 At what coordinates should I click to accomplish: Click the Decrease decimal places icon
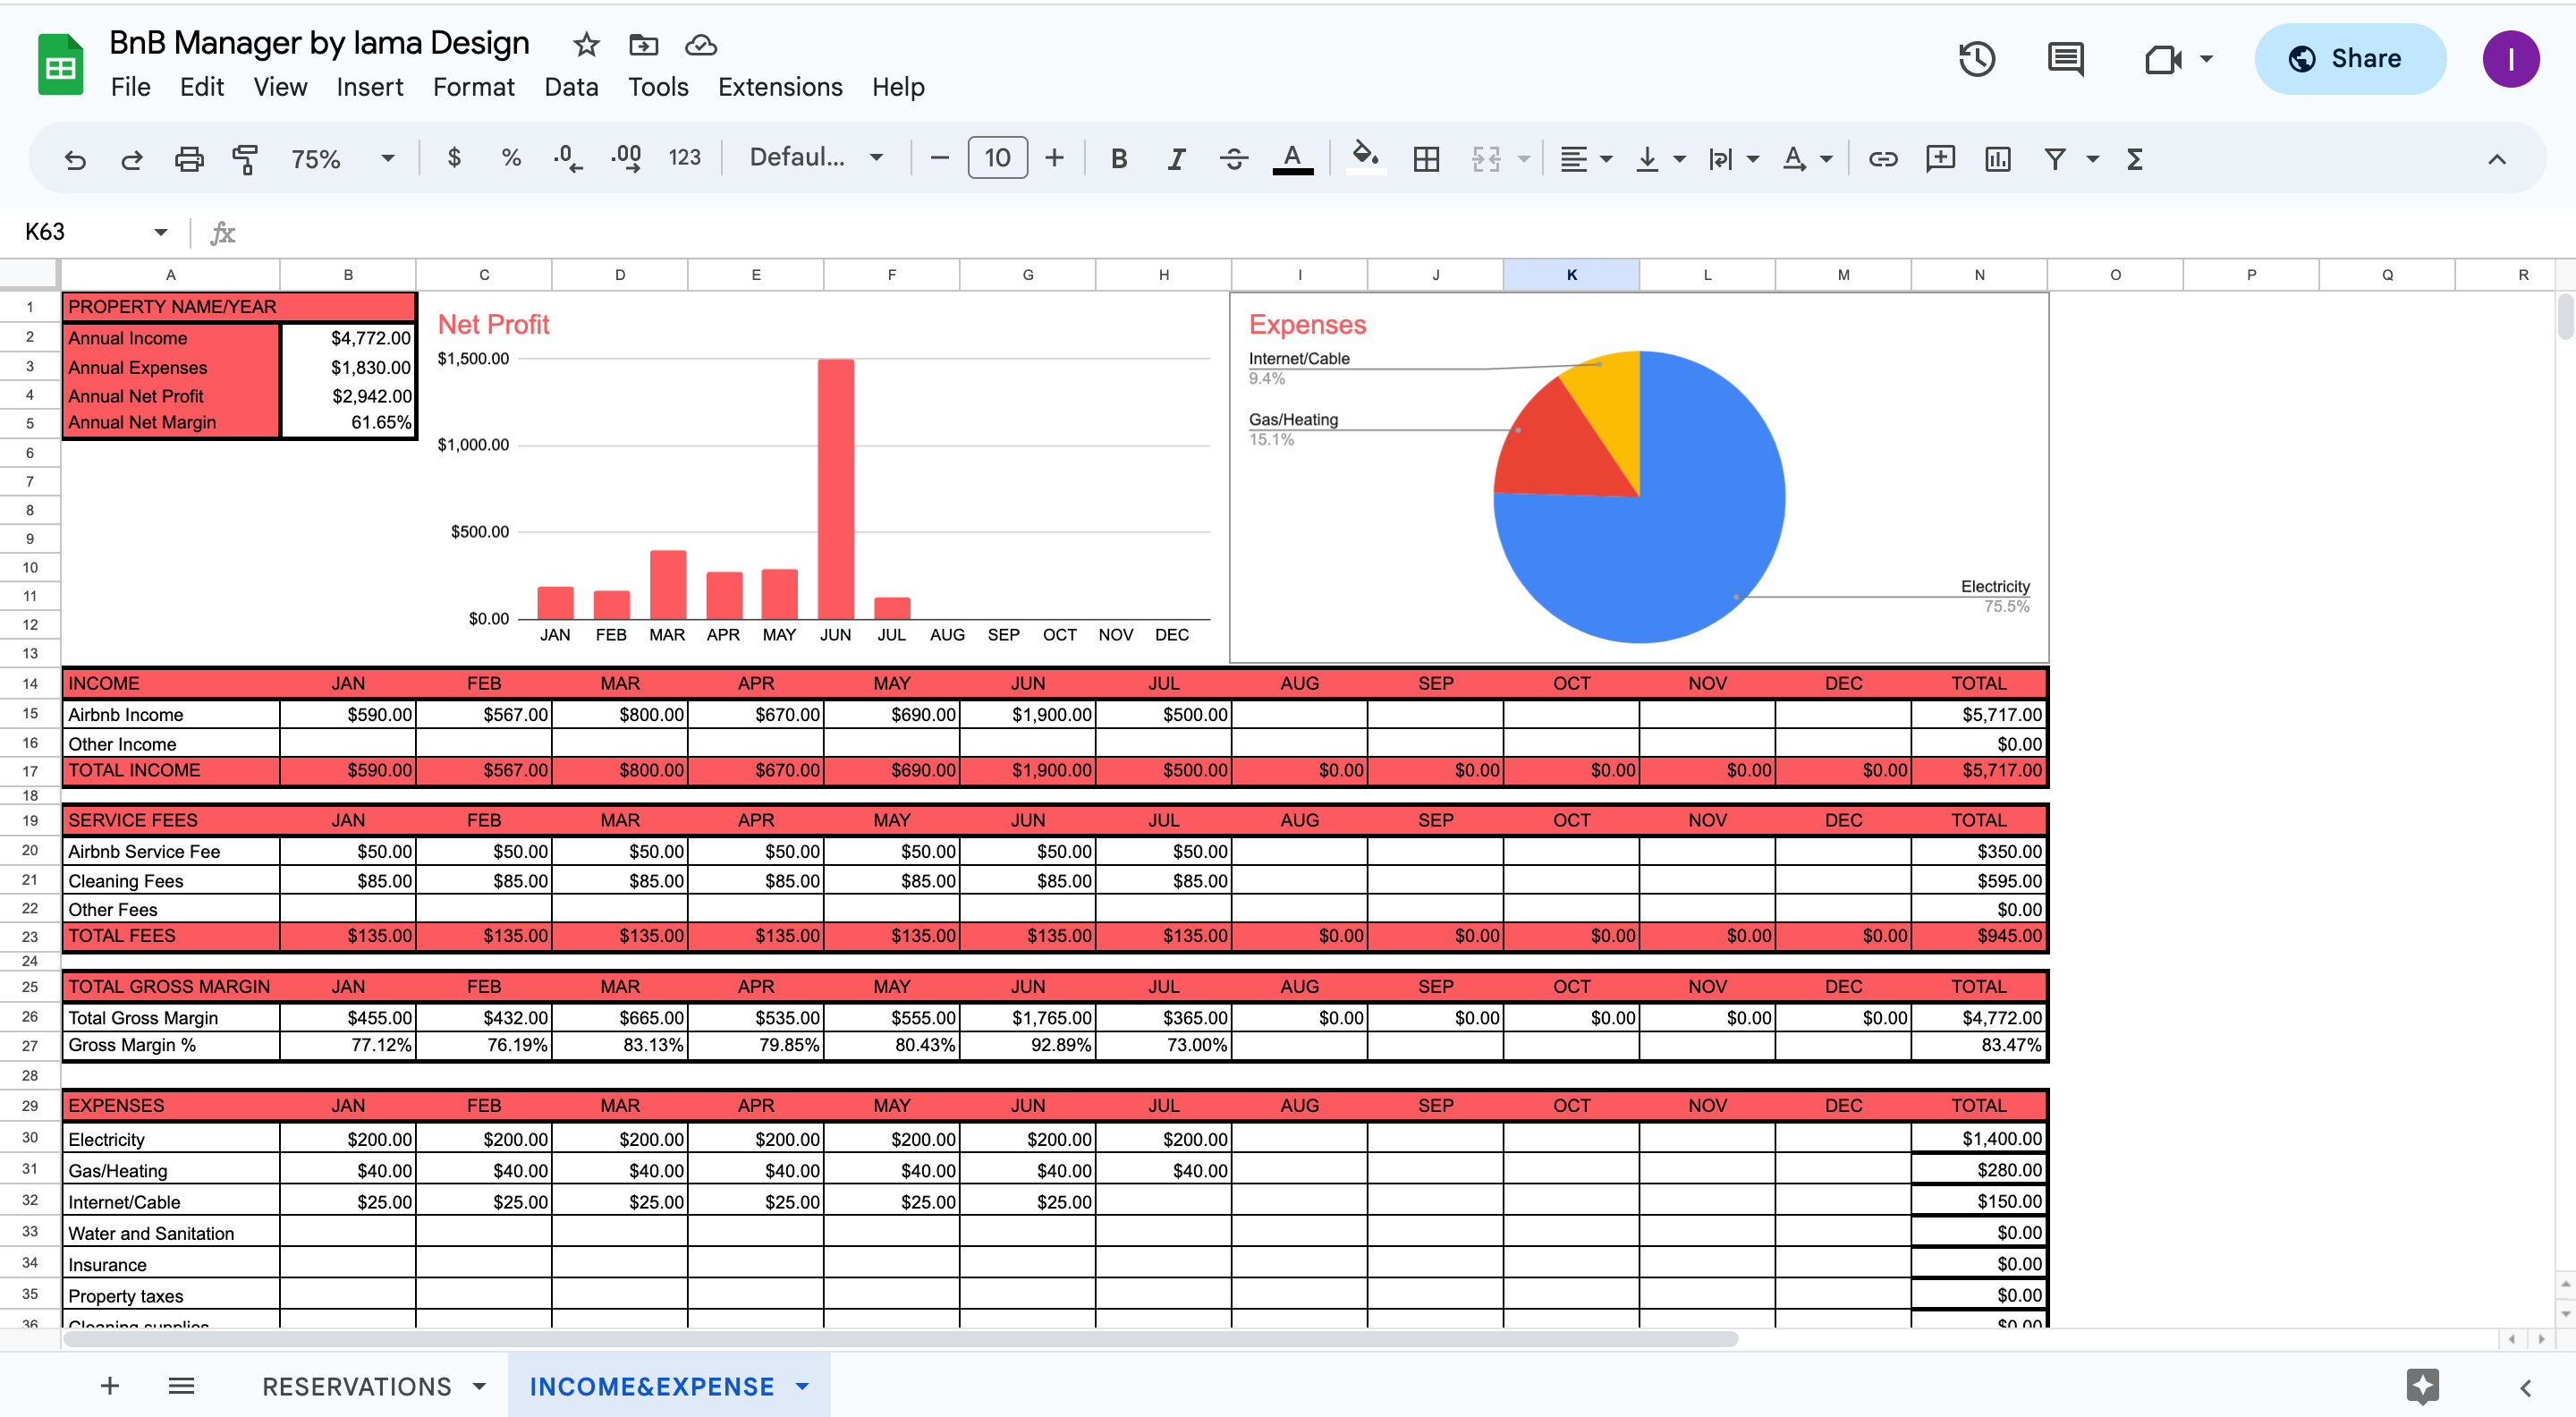566,158
